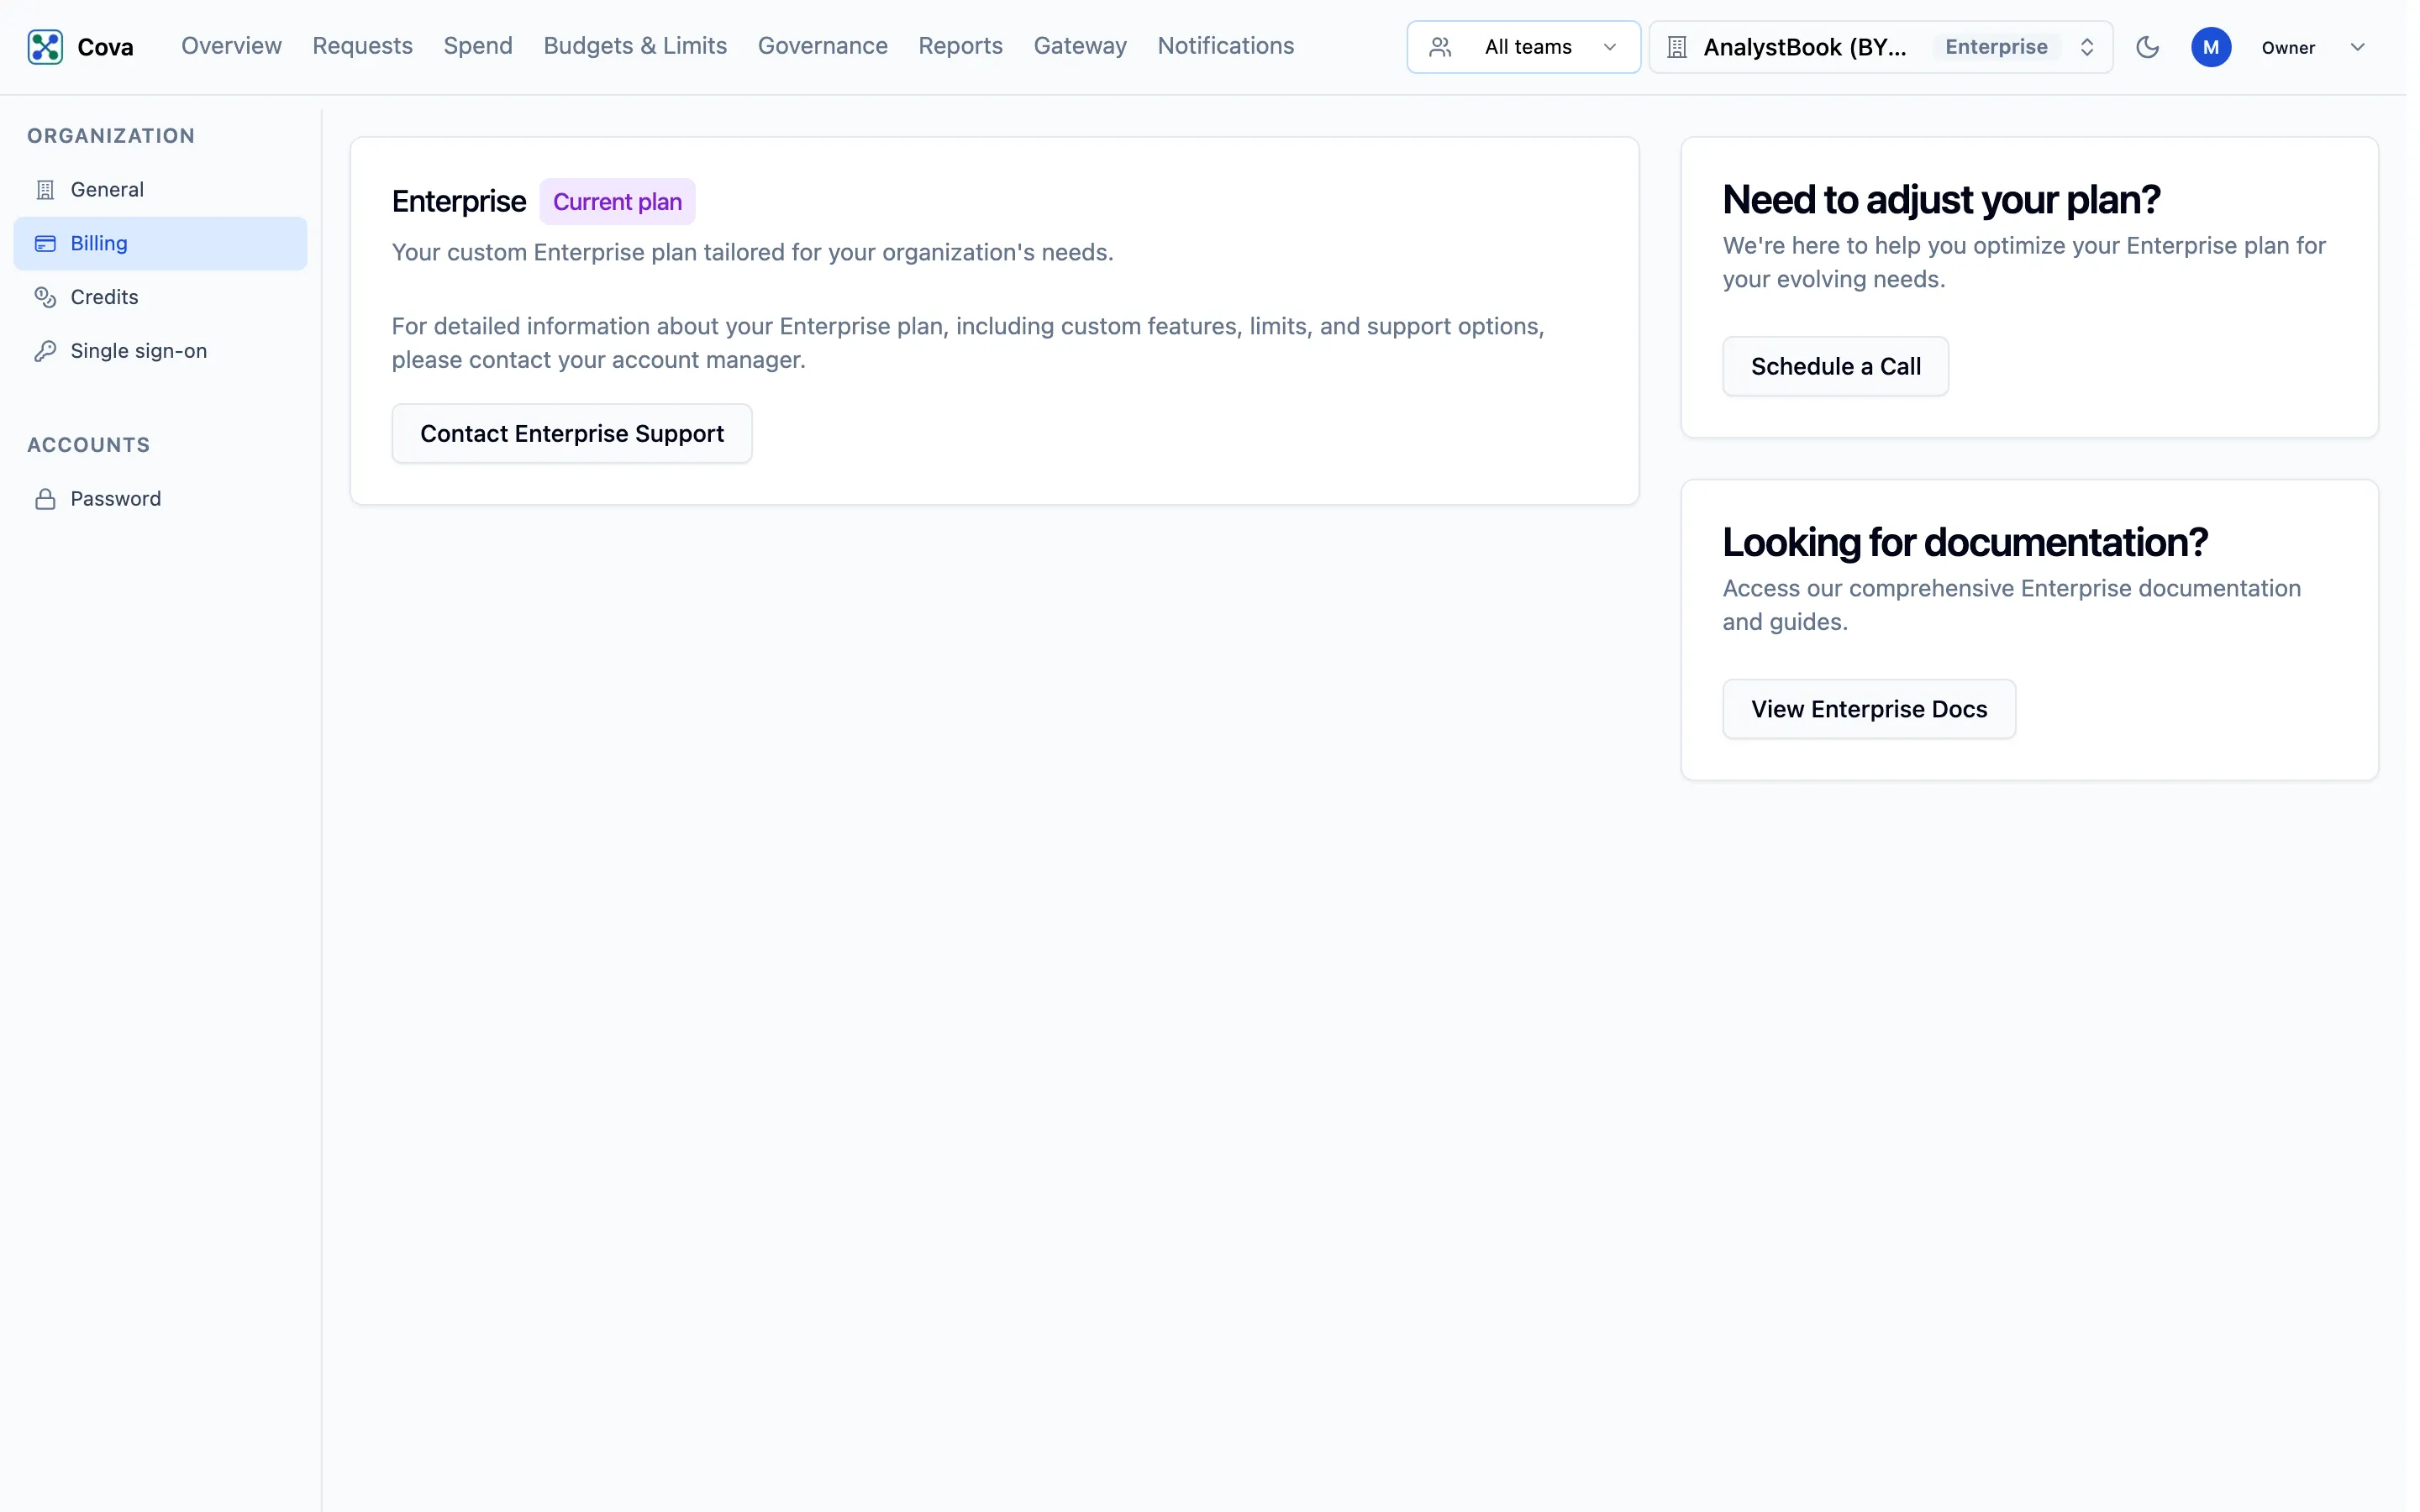Select General in the sidebar
The height and width of the screenshot is (1512, 2420).
(x=160, y=190)
